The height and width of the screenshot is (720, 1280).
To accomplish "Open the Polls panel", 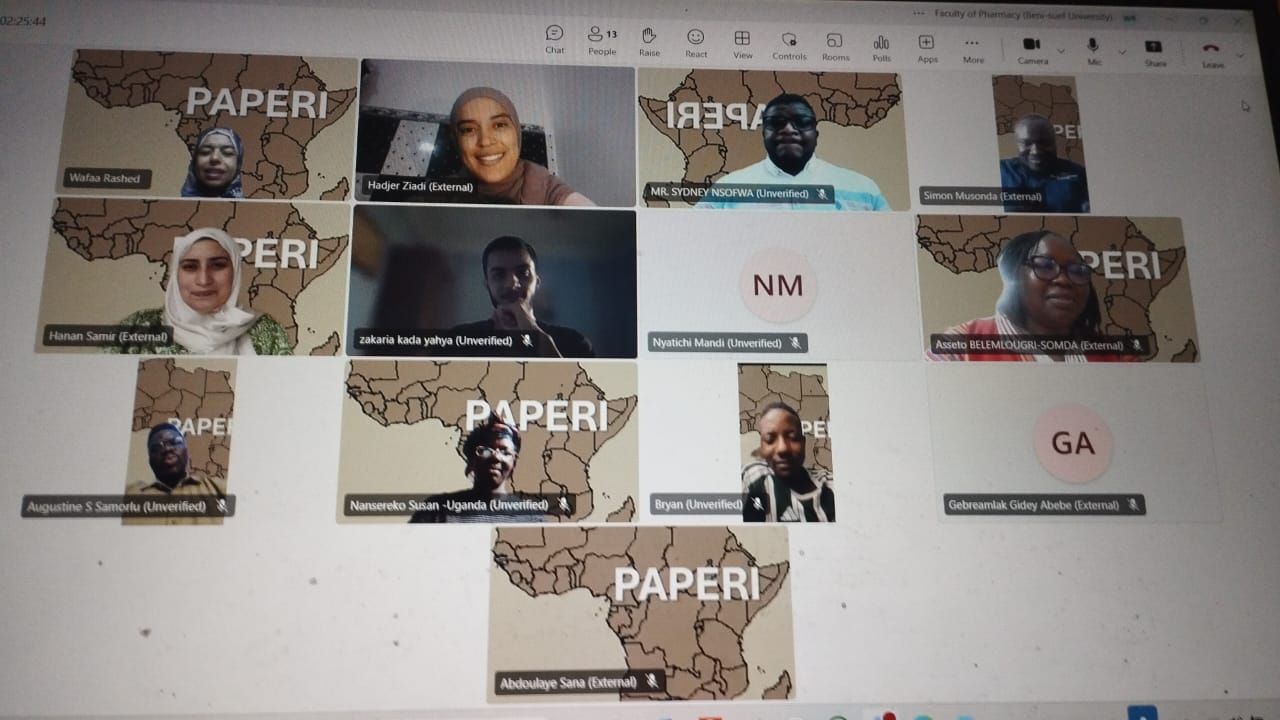I will pyautogui.click(x=881, y=46).
